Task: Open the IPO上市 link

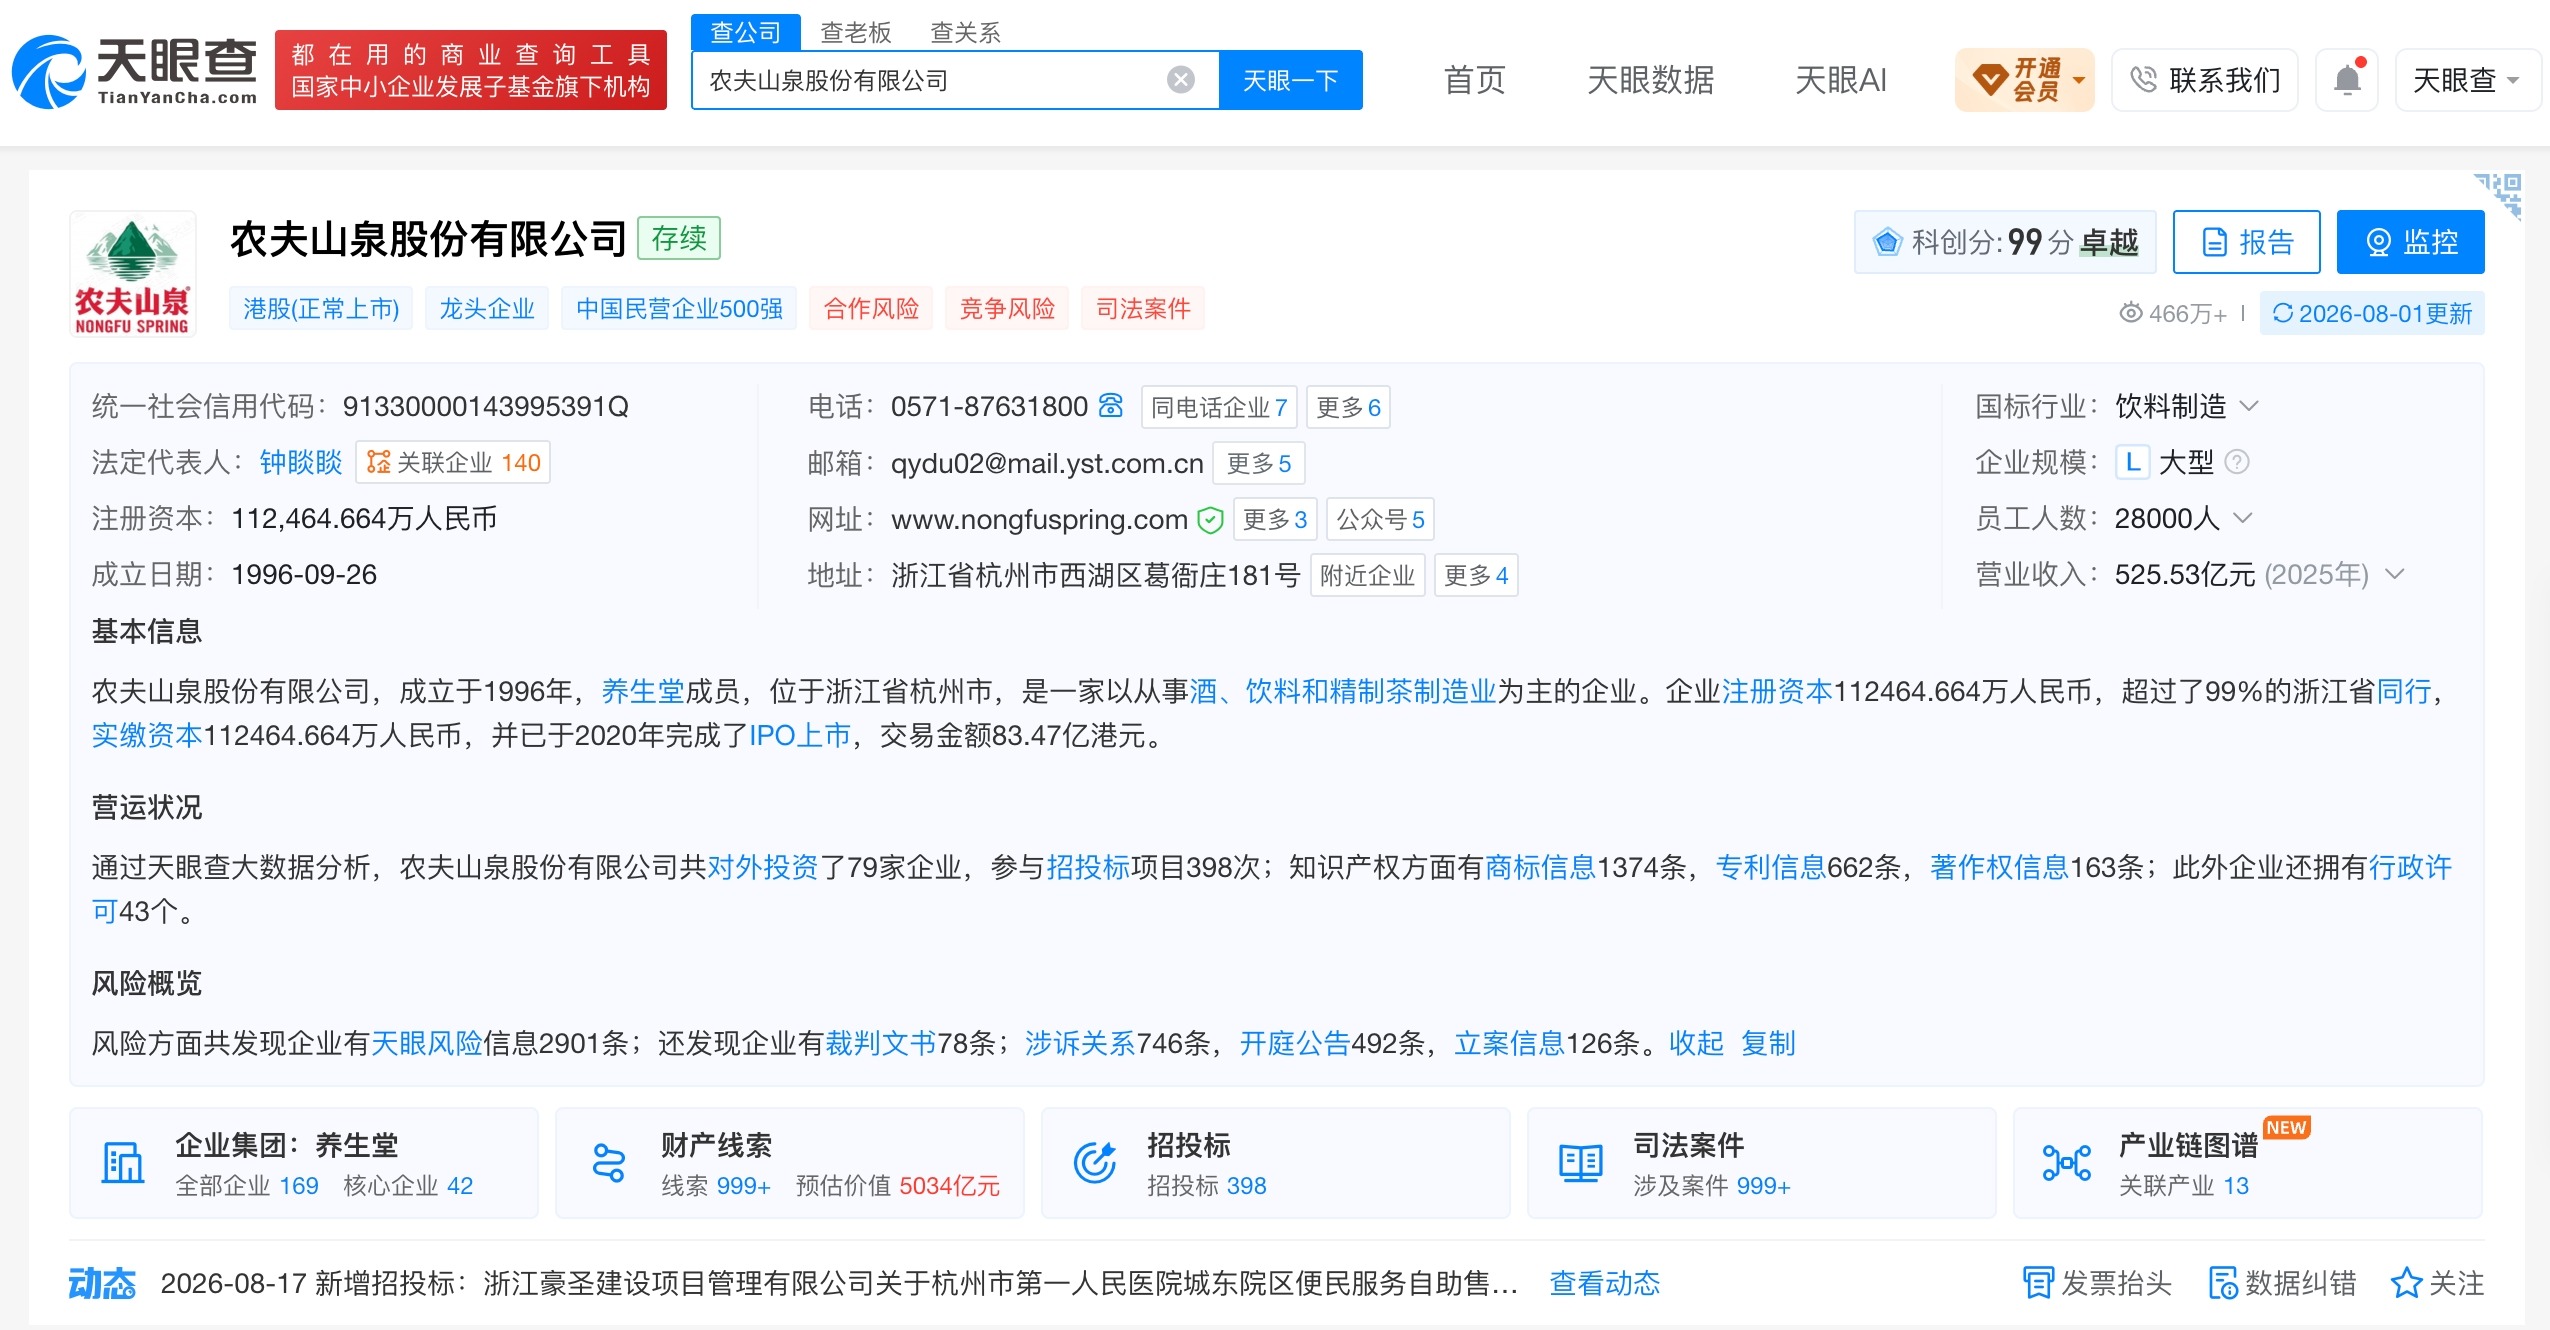Action: point(799,735)
